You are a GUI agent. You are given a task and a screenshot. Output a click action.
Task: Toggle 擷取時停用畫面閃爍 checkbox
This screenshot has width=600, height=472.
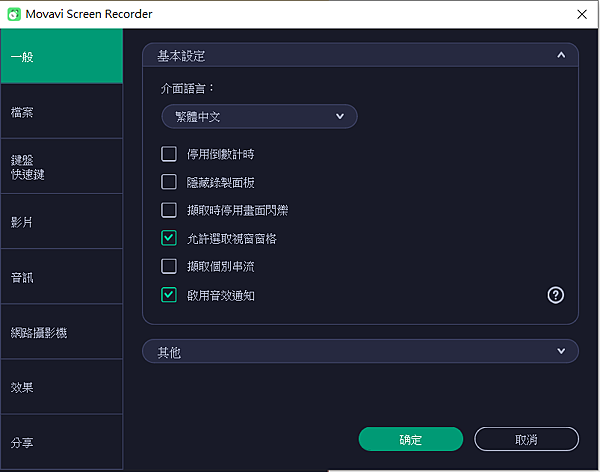point(169,210)
